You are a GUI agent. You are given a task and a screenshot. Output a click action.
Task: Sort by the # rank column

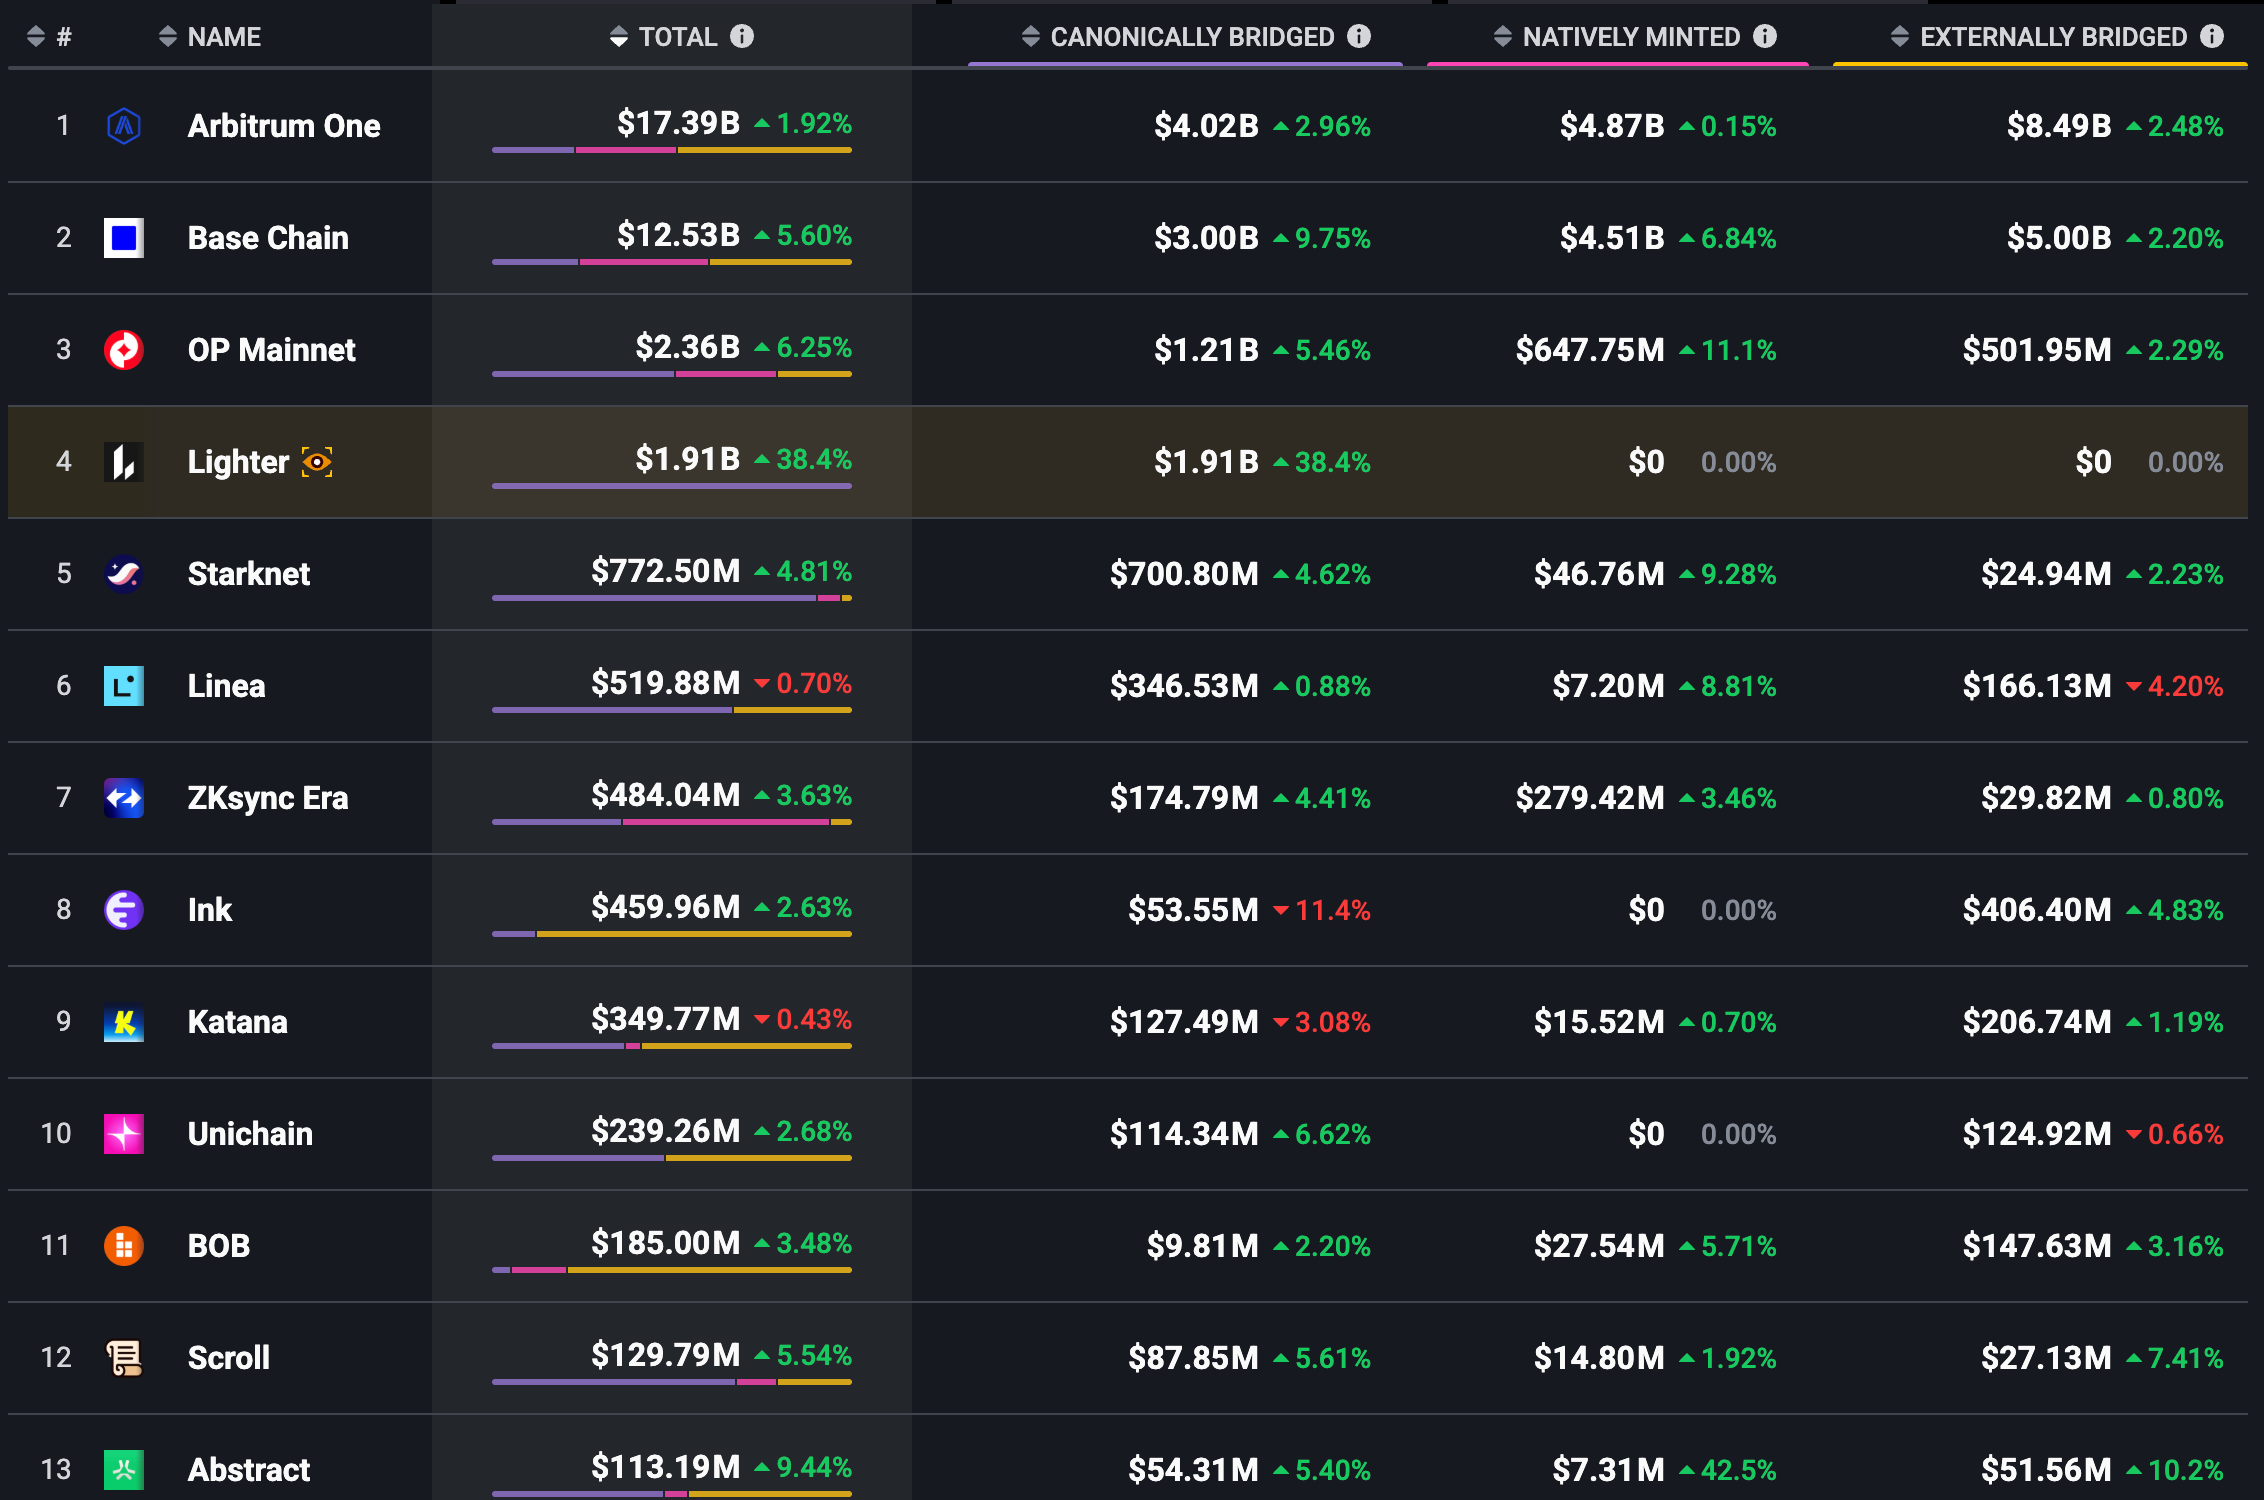point(37,37)
